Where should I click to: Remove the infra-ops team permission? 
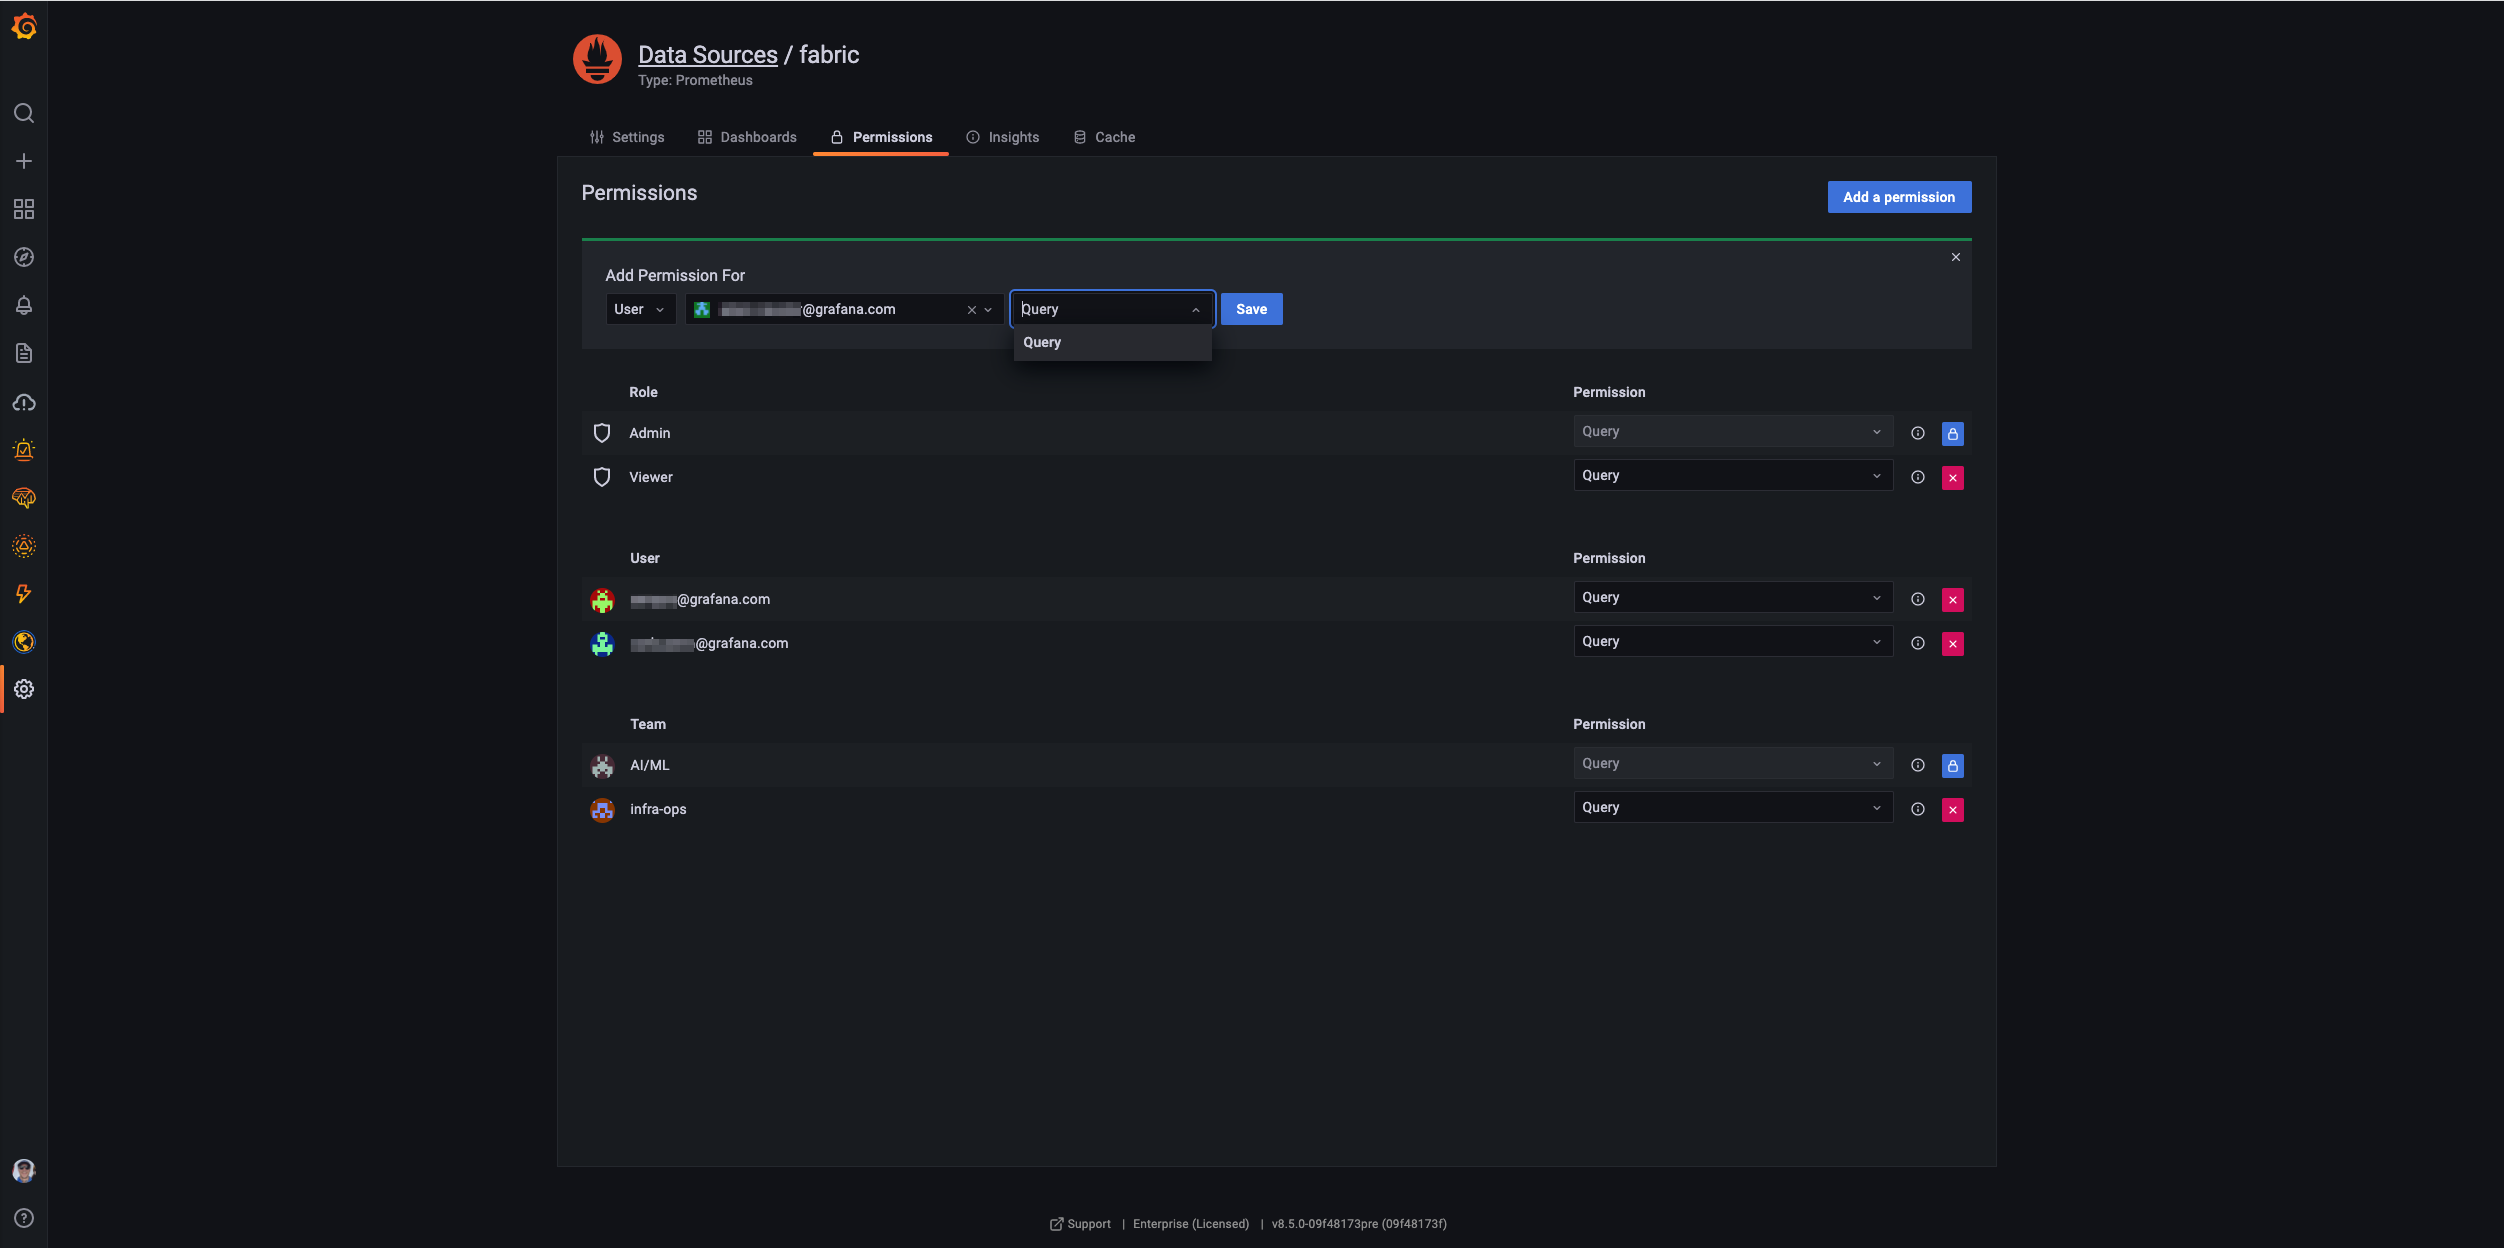(1952, 809)
